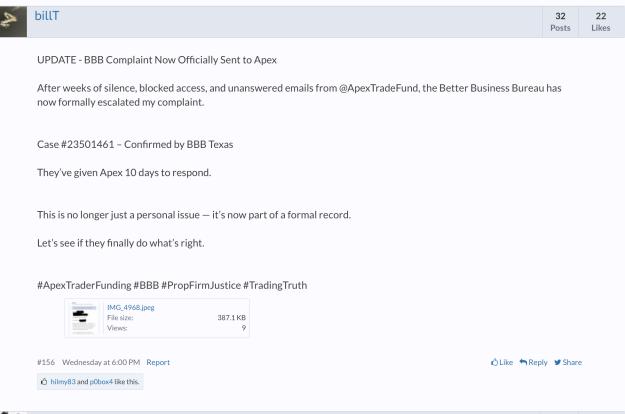
Task: Click the #ApexTraderFunding hashtag line
Action: [172, 285]
